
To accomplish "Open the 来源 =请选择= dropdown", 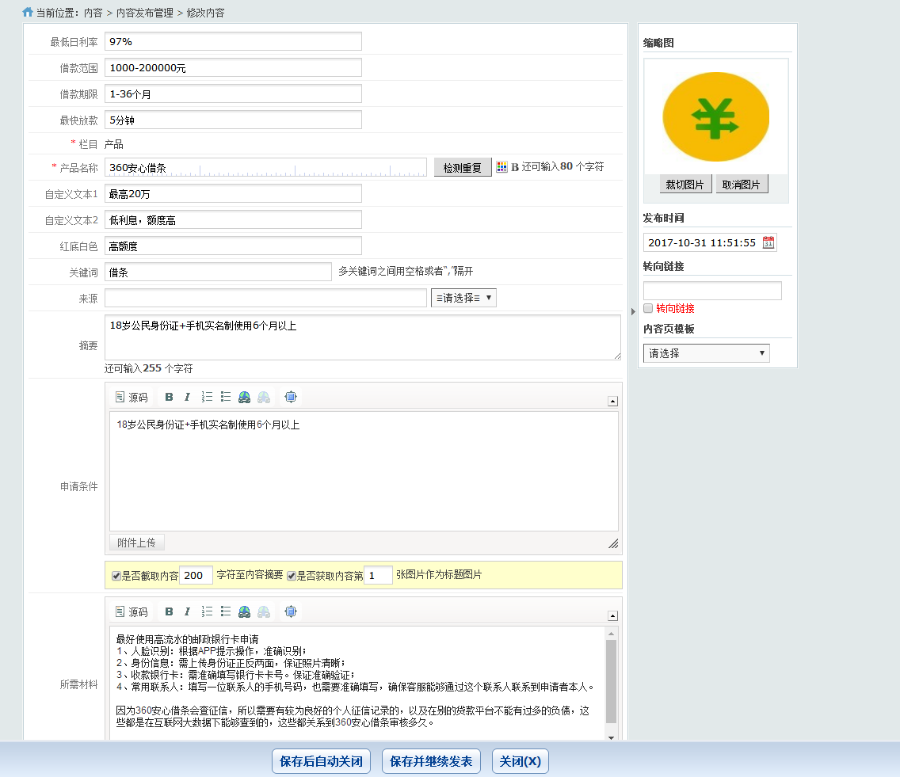I will [464, 298].
